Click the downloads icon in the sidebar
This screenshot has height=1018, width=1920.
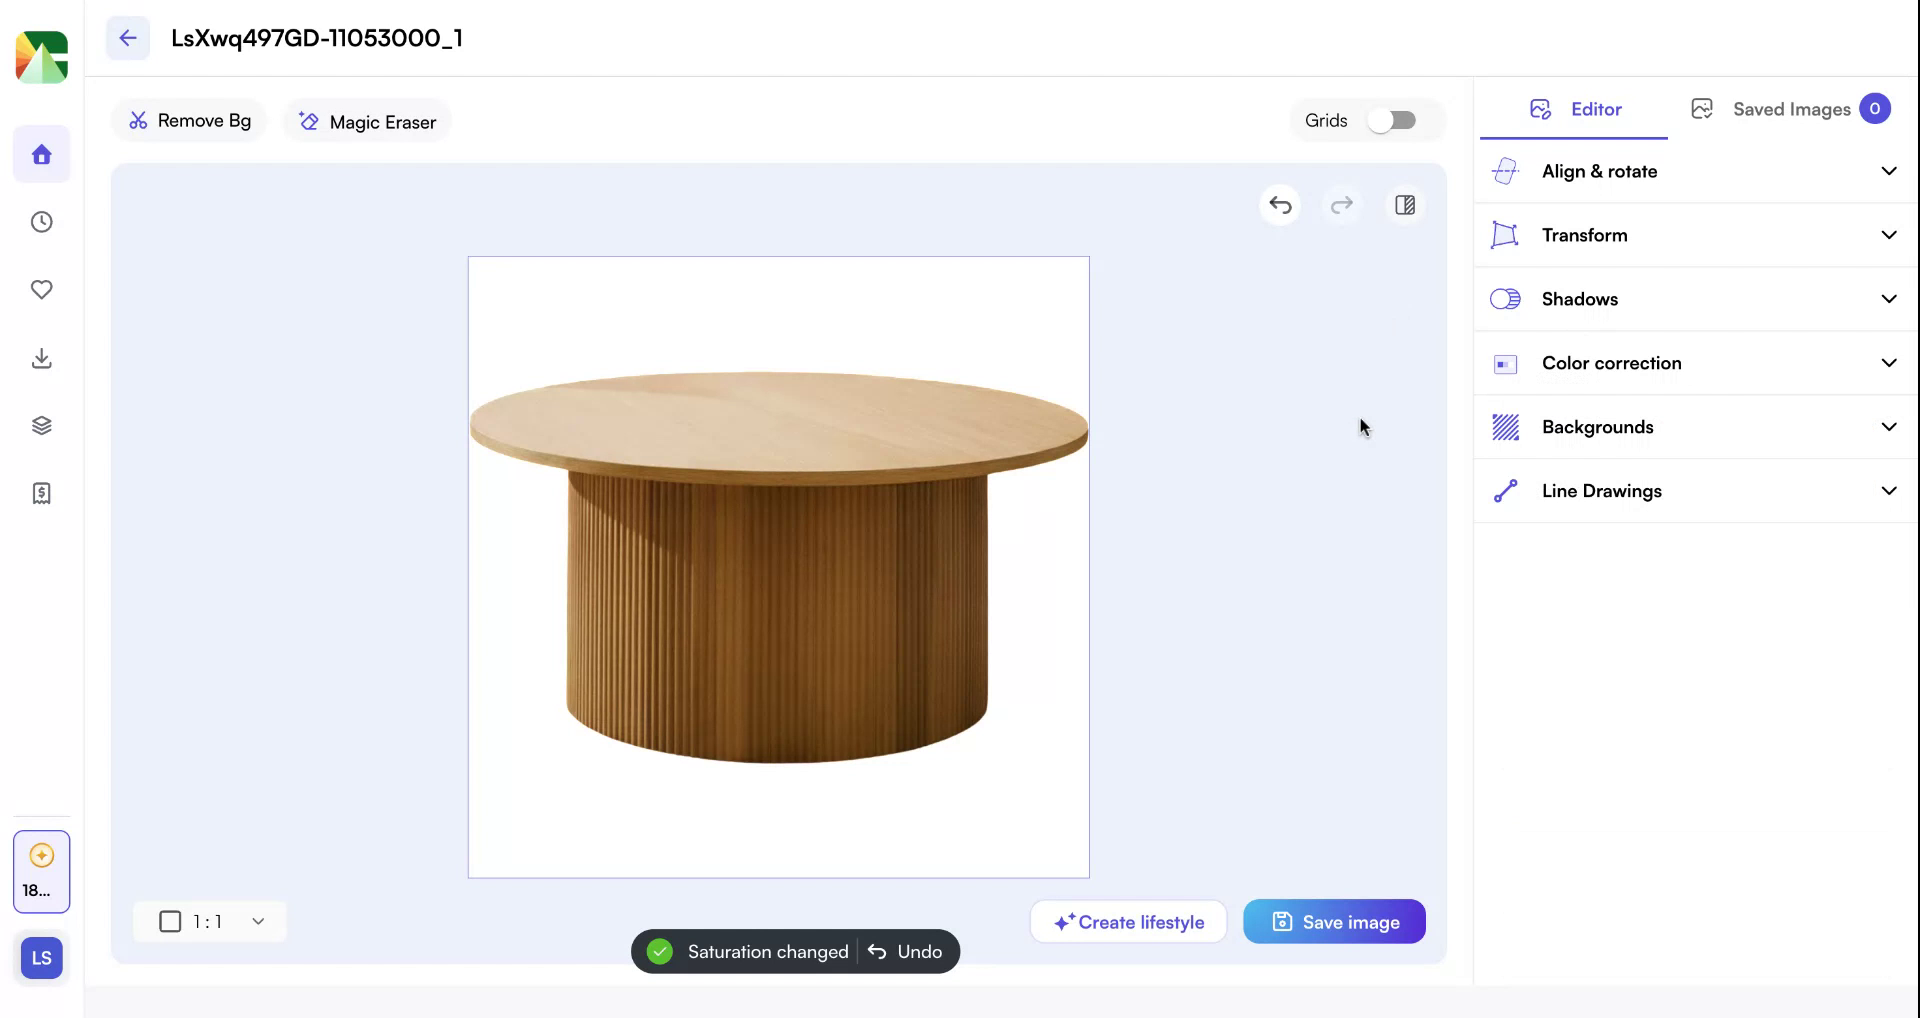coord(41,358)
